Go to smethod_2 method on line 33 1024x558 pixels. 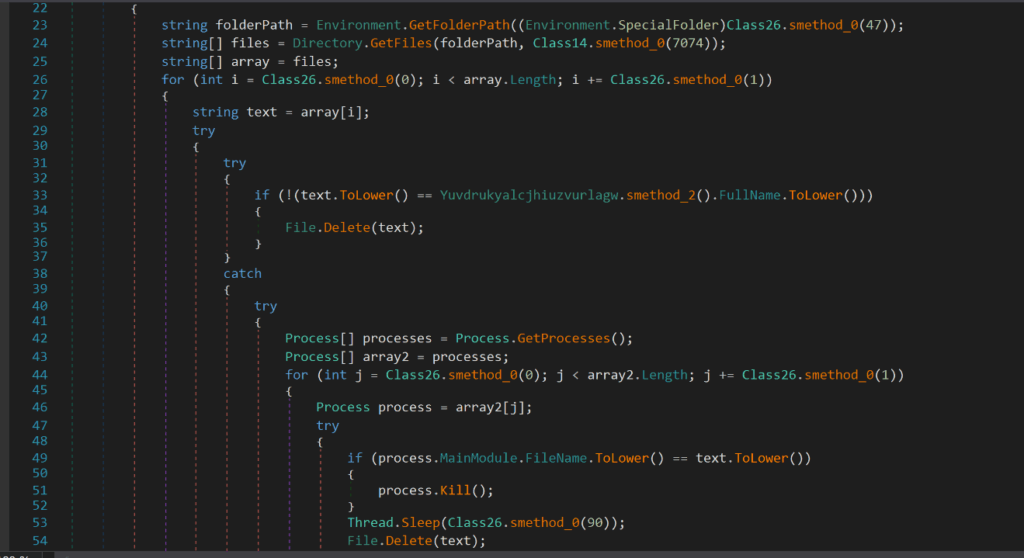[661, 195]
